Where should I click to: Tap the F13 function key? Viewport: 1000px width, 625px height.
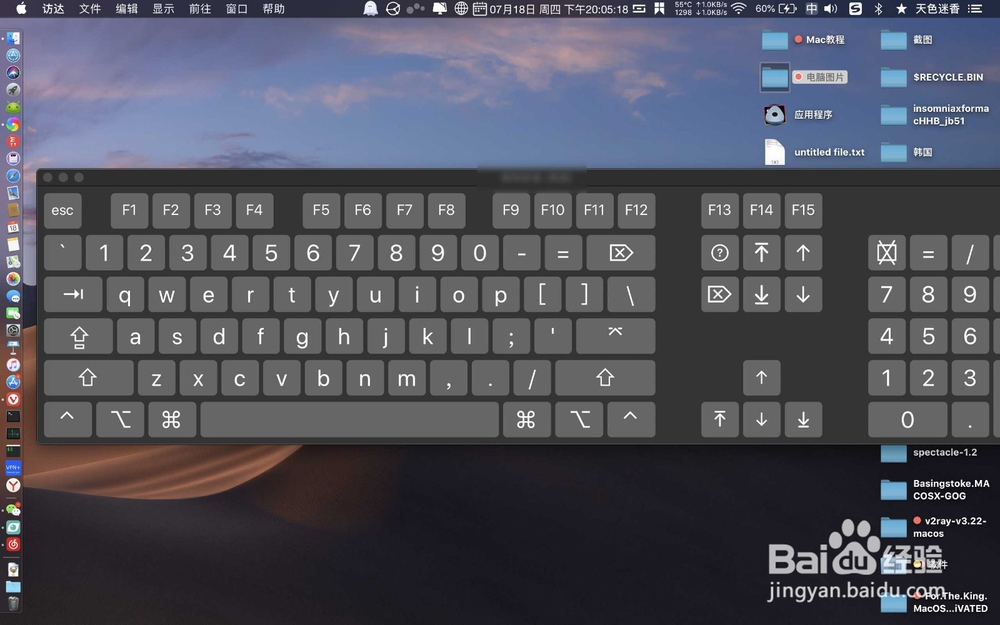(x=719, y=210)
